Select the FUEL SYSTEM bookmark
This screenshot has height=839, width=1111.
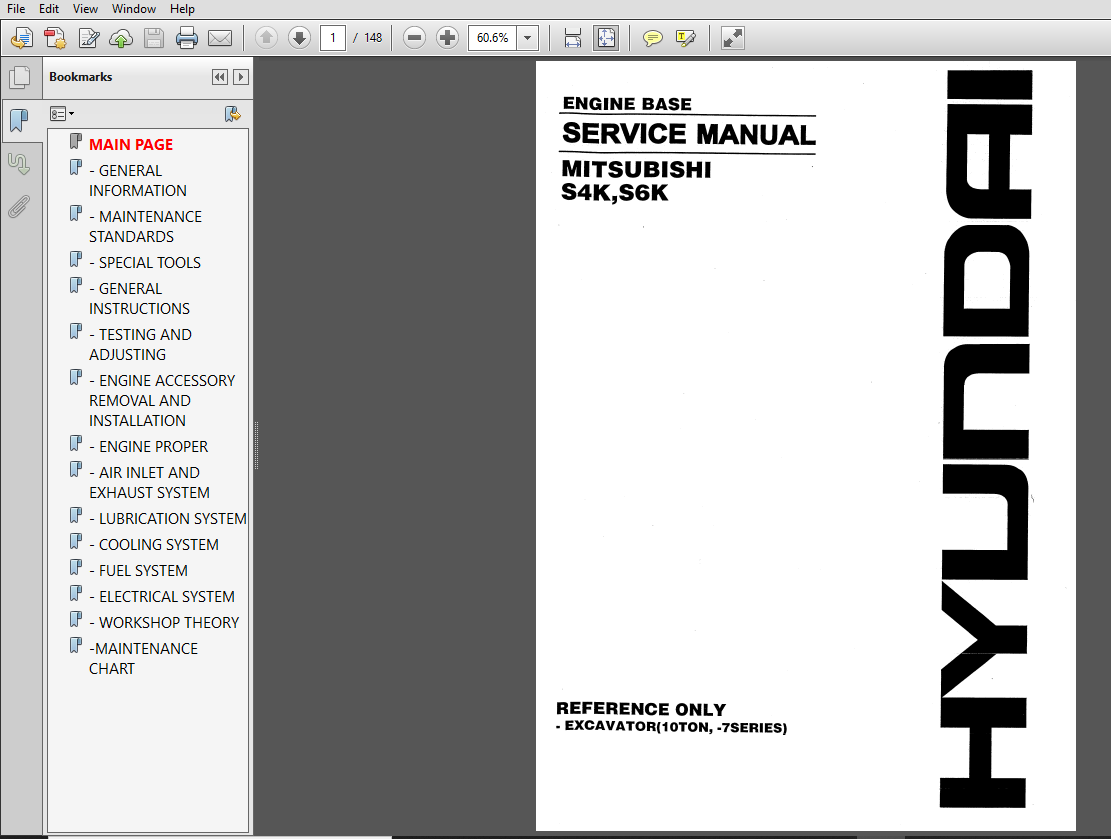click(x=139, y=571)
